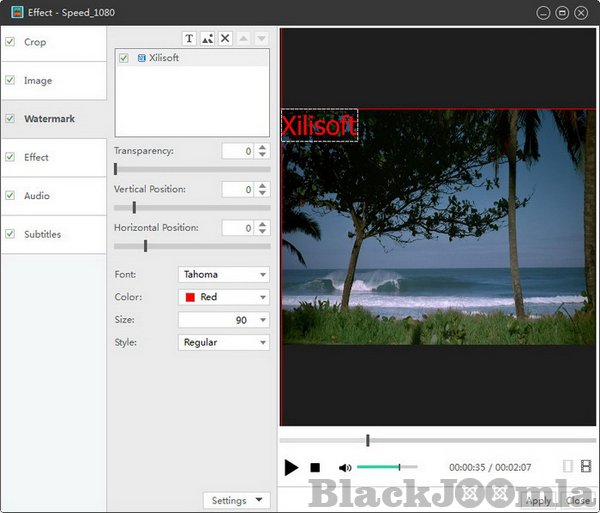
Task: Play the video preview
Action: tap(291, 467)
